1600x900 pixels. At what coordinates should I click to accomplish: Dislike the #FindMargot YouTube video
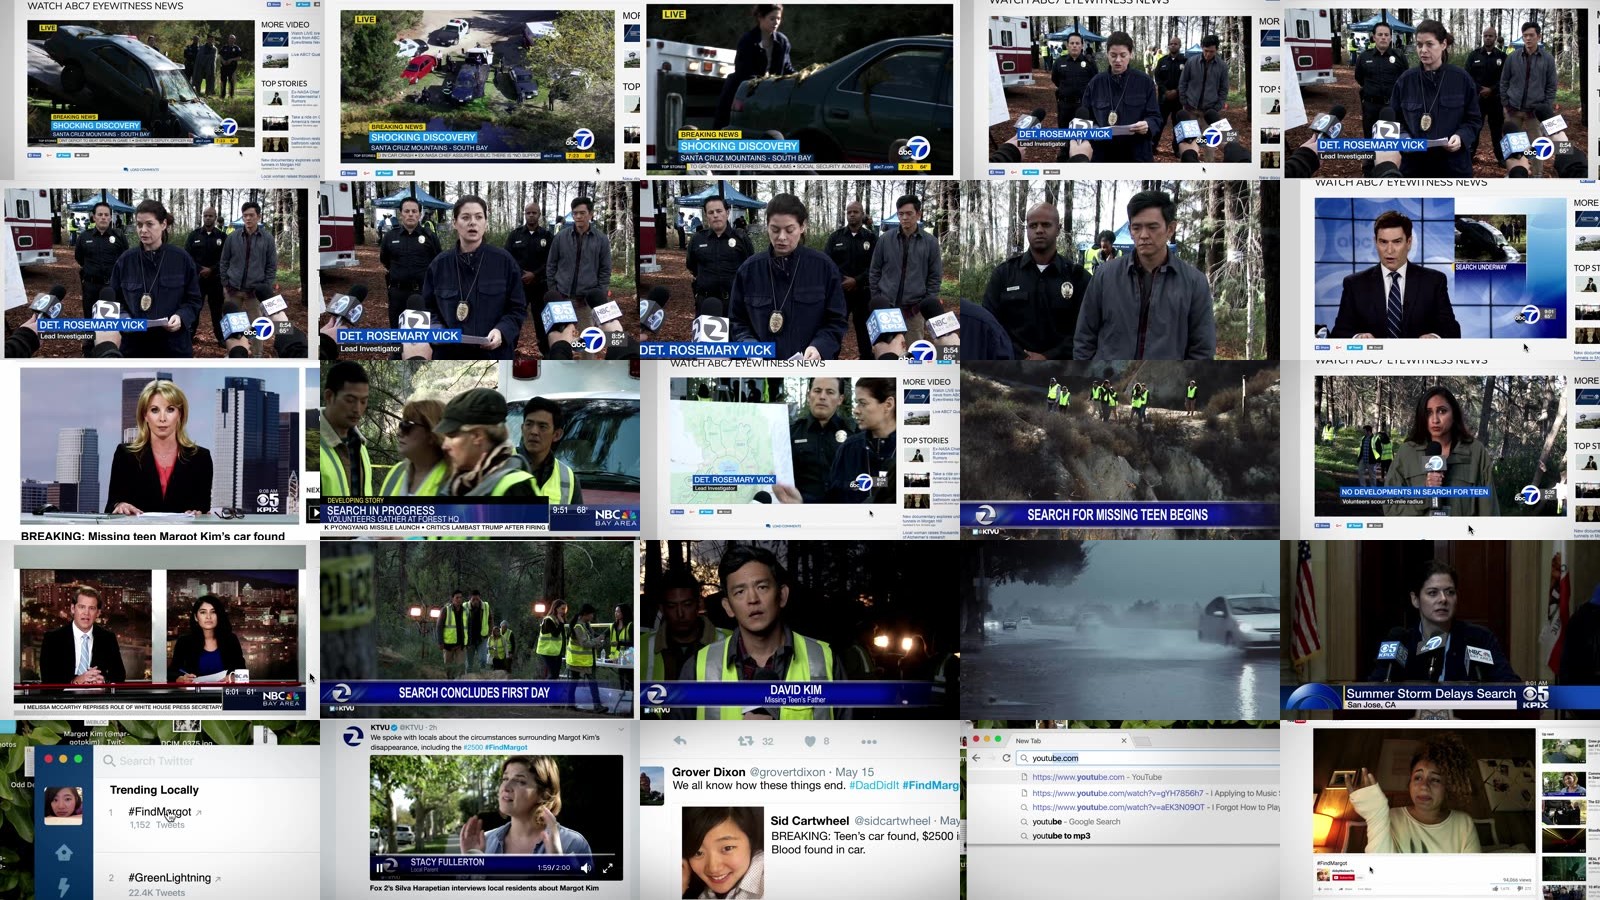click(x=1520, y=888)
